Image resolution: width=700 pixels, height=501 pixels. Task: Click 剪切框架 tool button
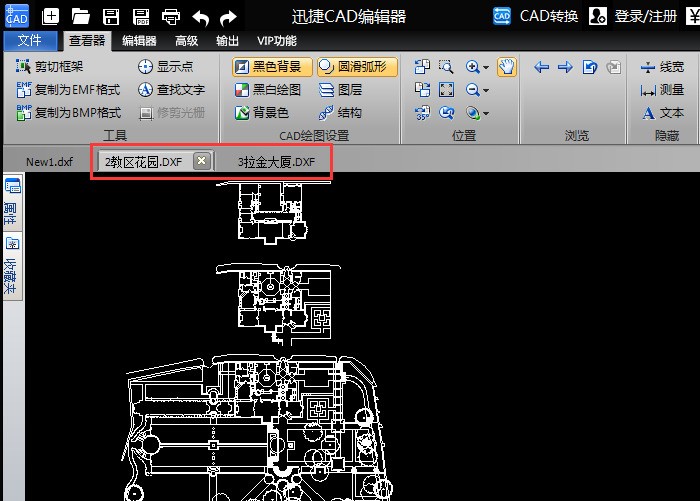[49, 67]
